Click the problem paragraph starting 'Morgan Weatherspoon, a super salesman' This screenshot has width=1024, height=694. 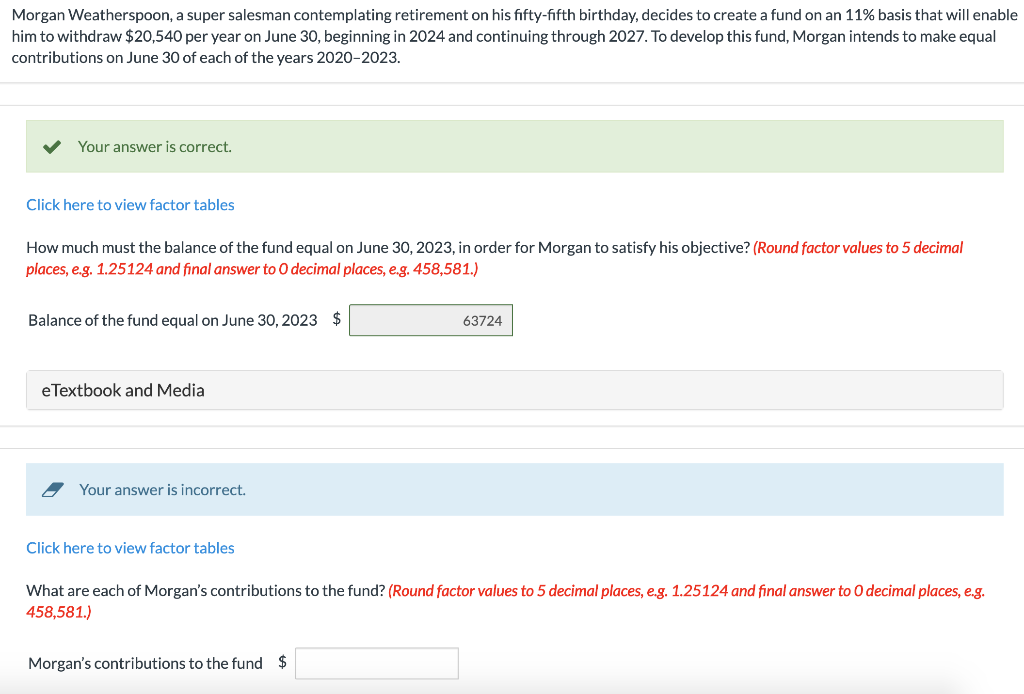[515, 37]
